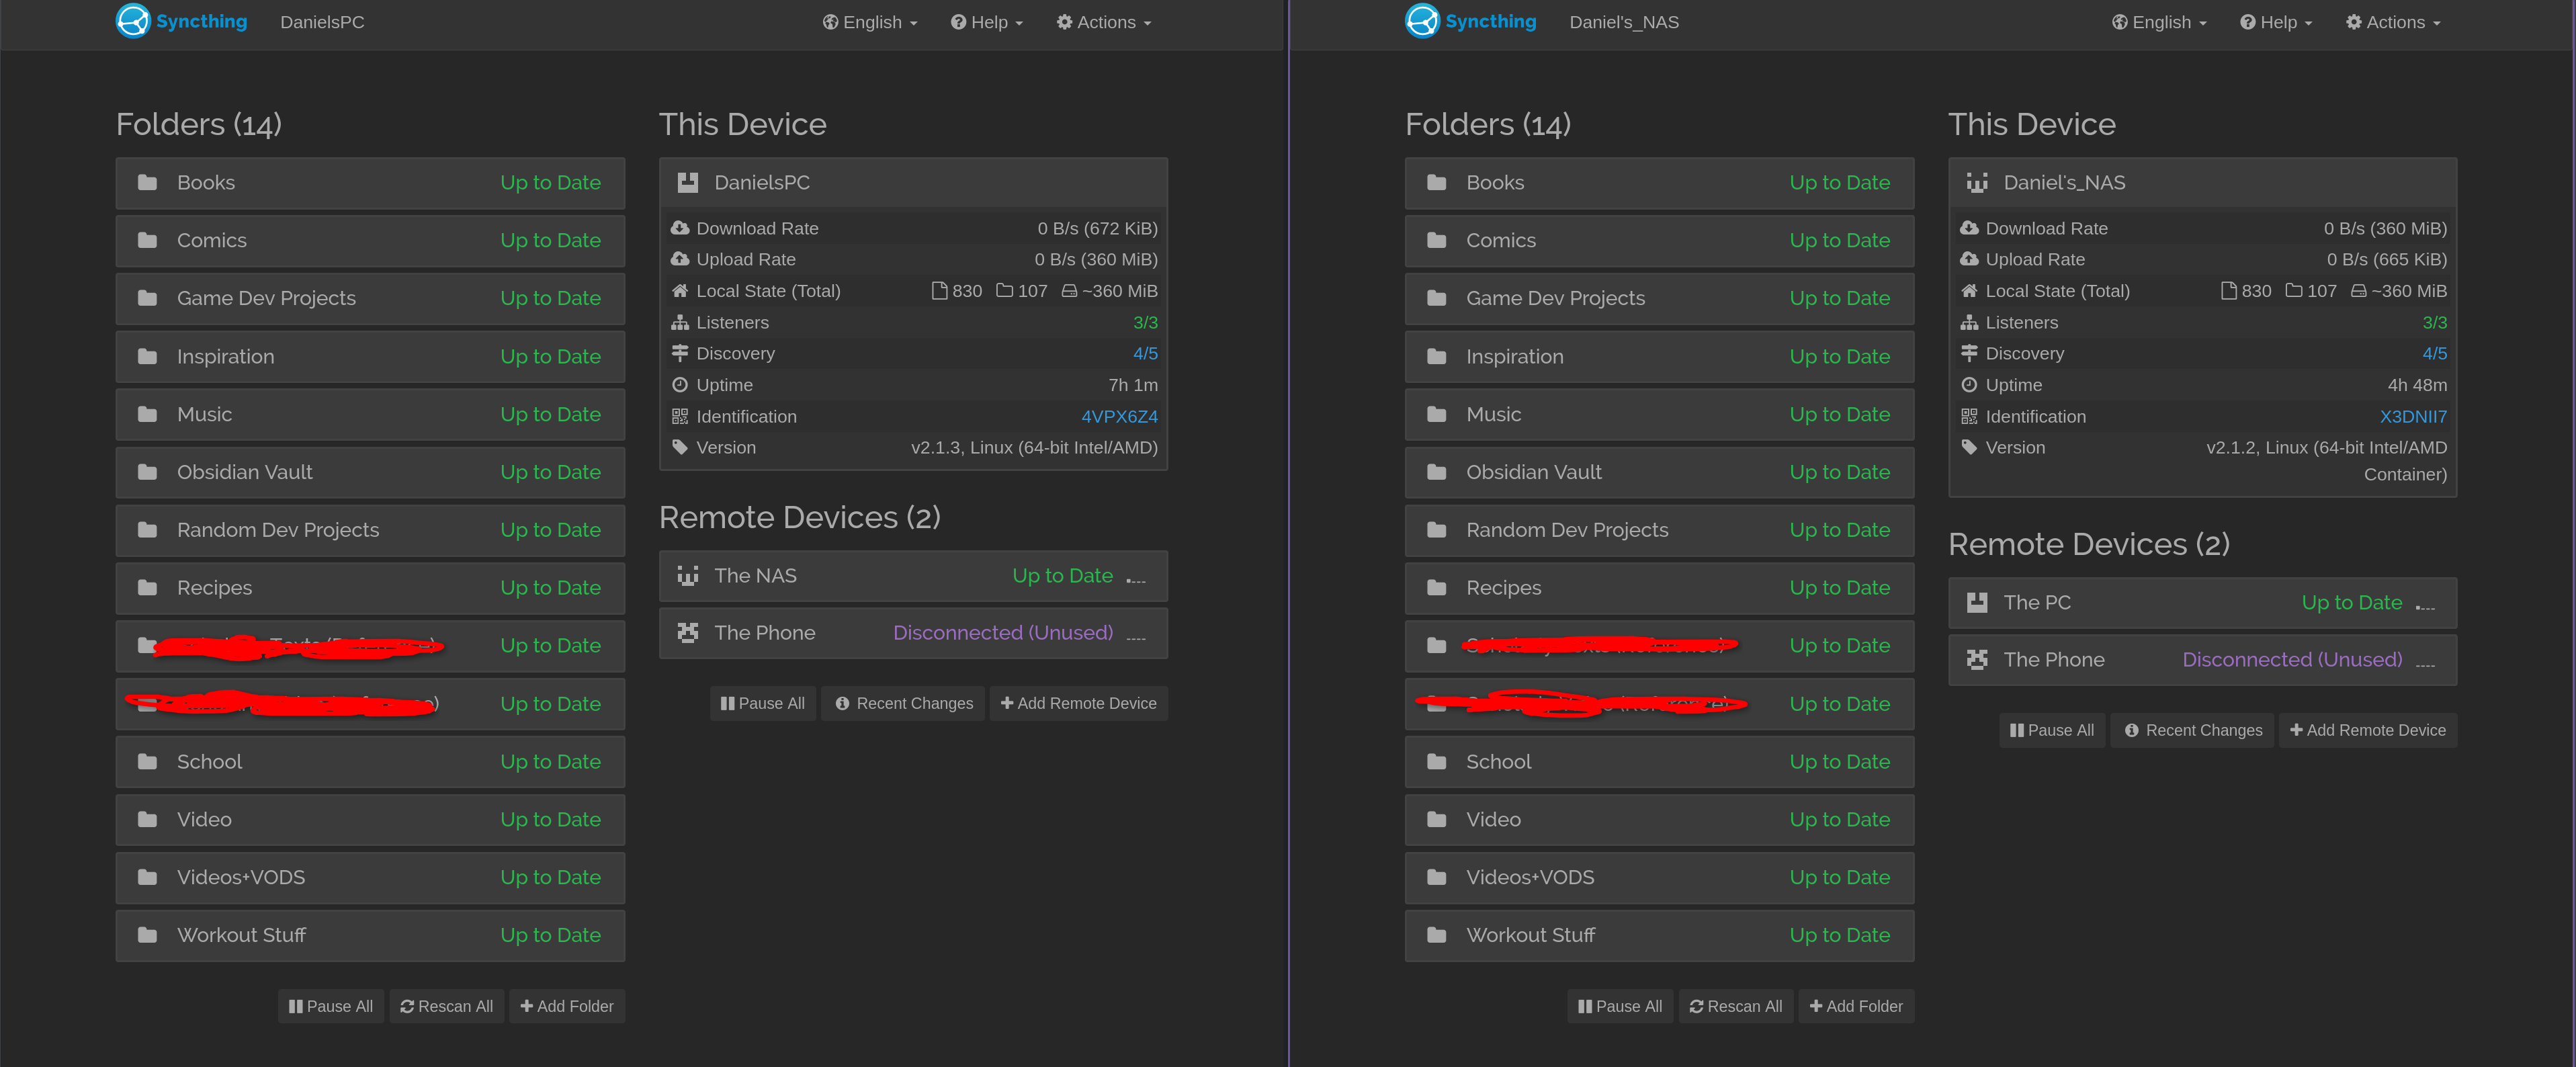Click Books folder icon in Daniel's_NAS window
Image resolution: width=2576 pixels, height=1067 pixels.
(1436, 183)
